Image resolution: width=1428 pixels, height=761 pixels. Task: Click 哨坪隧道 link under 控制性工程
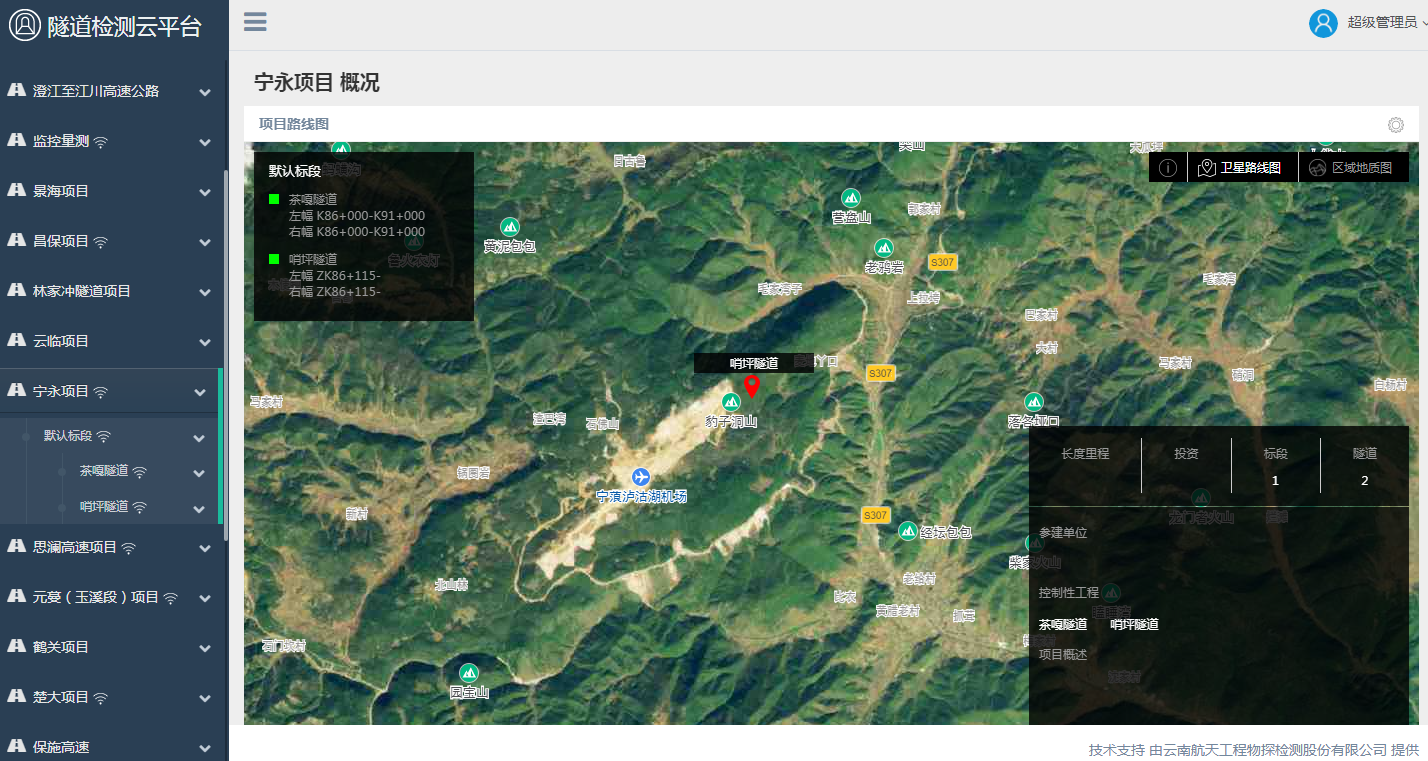[1134, 624]
